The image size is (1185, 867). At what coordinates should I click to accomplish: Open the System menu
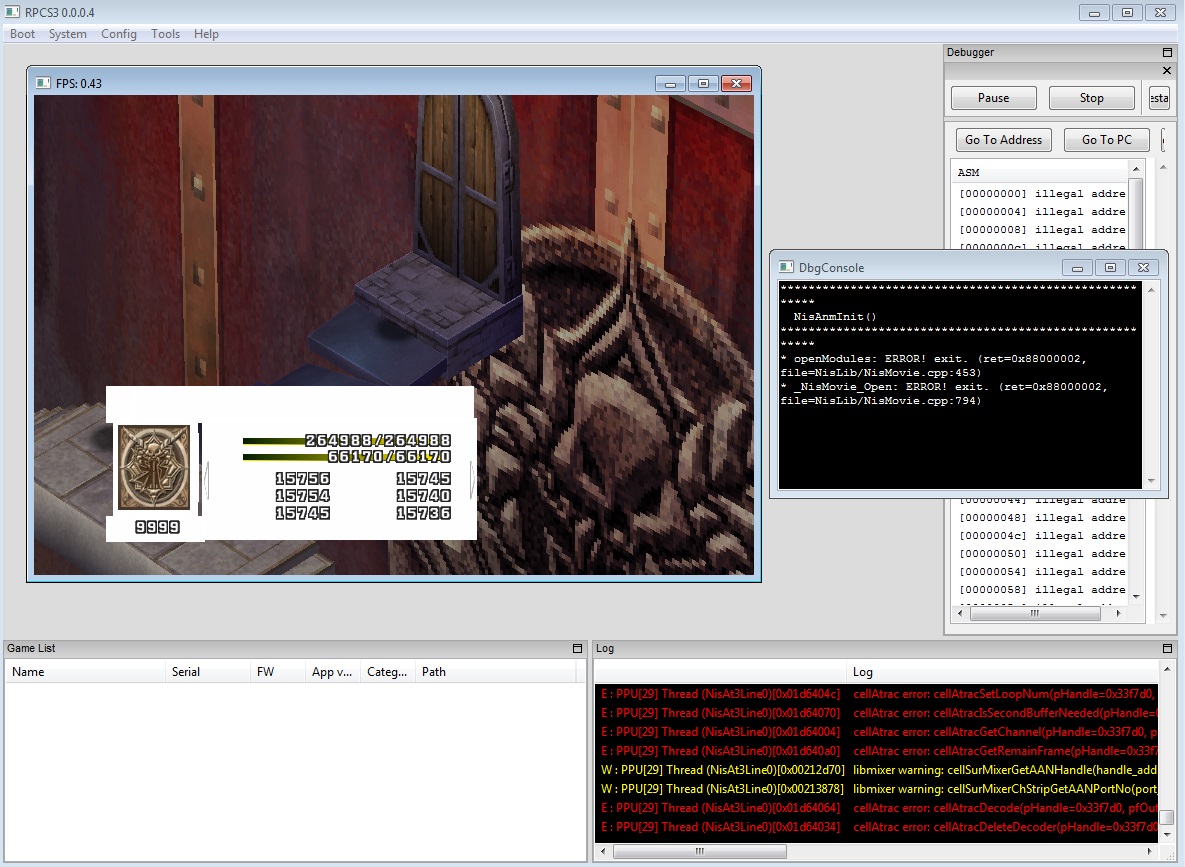coord(67,34)
